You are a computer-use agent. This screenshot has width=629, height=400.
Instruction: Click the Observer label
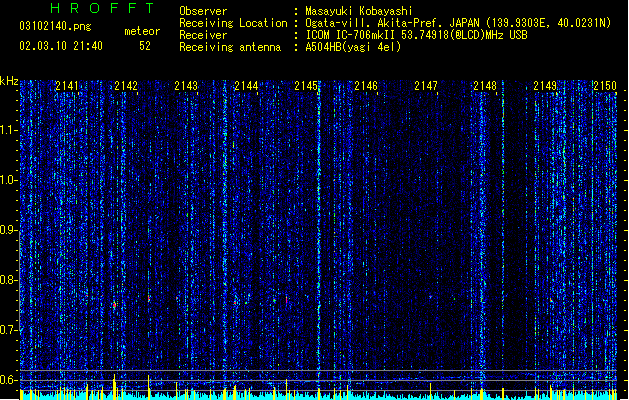(x=203, y=11)
